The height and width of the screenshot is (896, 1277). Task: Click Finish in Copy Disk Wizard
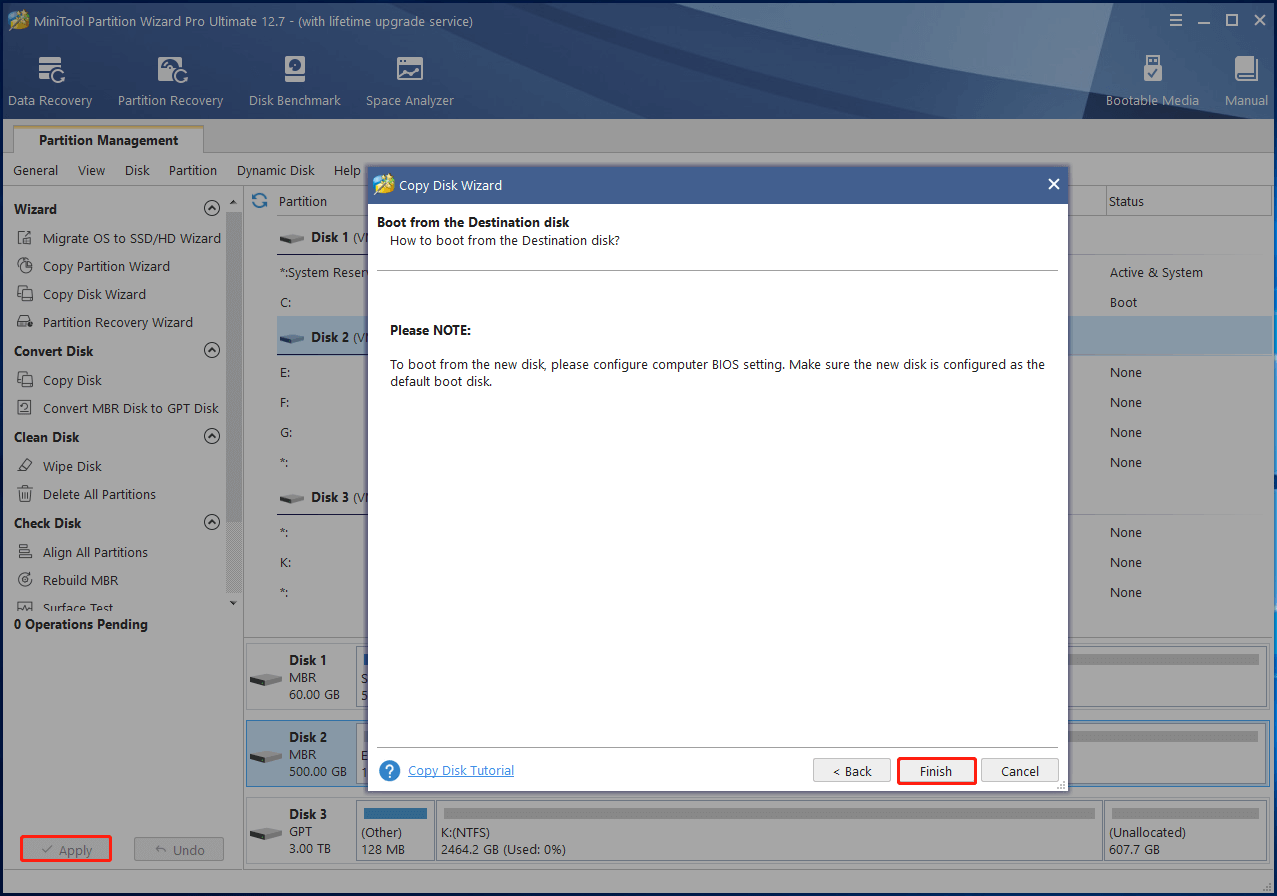click(936, 771)
